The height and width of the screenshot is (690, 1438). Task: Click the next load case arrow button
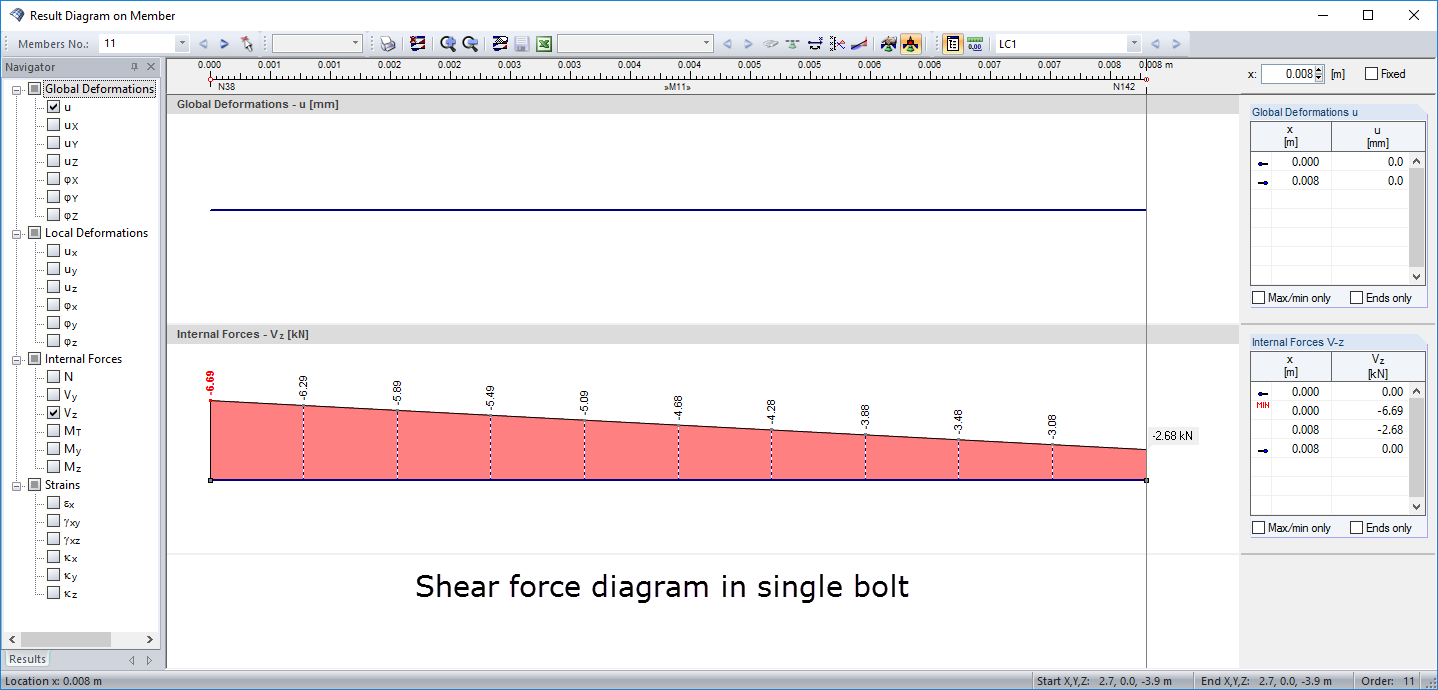coord(1178,43)
